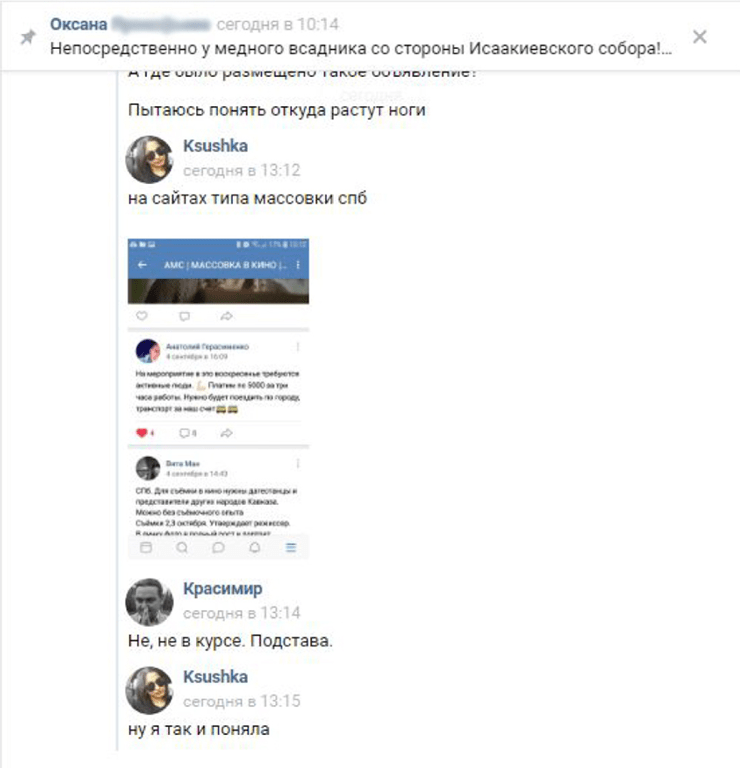The height and width of the screenshot is (768, 740).
Task: Click Красимир's avatar picture
Action: pyautogui.click(x=149, y=602)
